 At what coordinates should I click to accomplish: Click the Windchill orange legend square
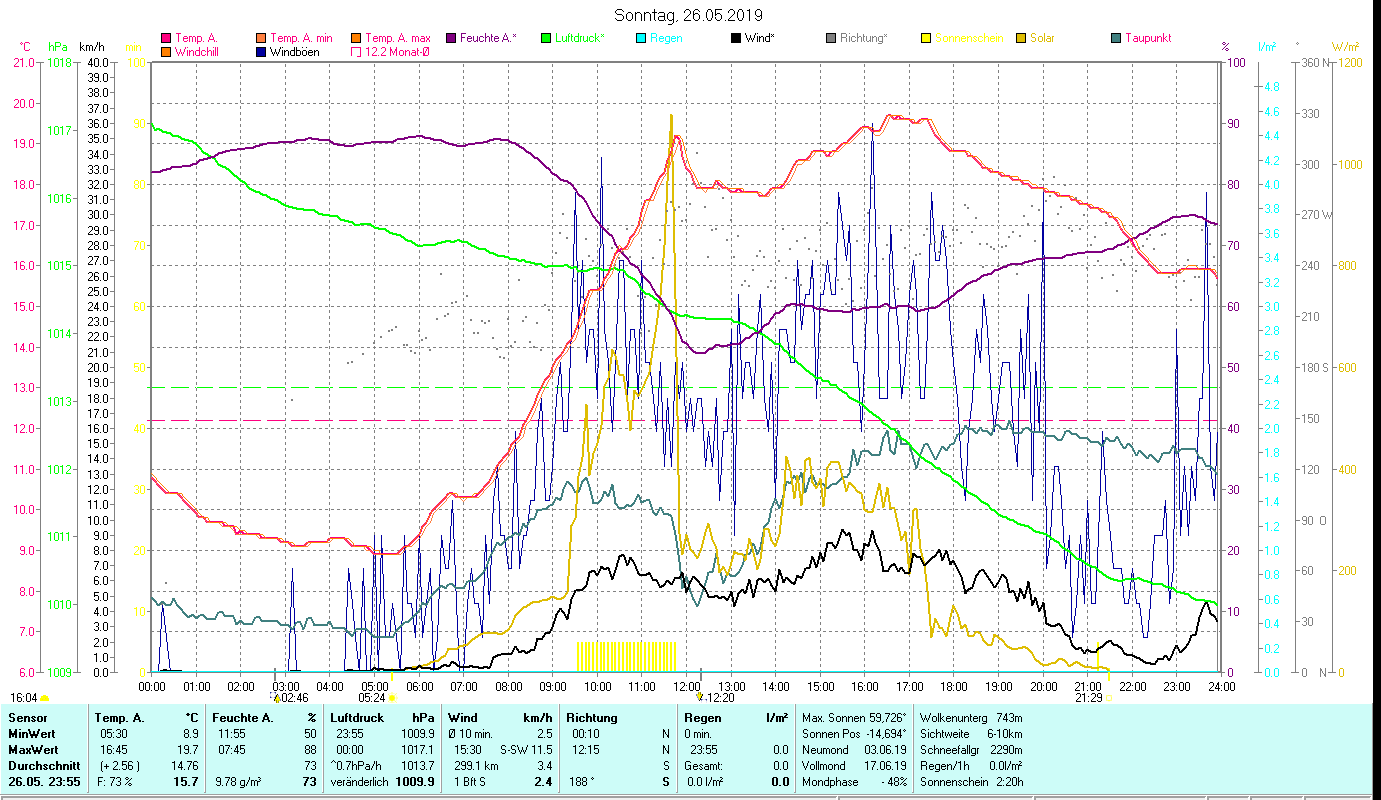point(167,52)
